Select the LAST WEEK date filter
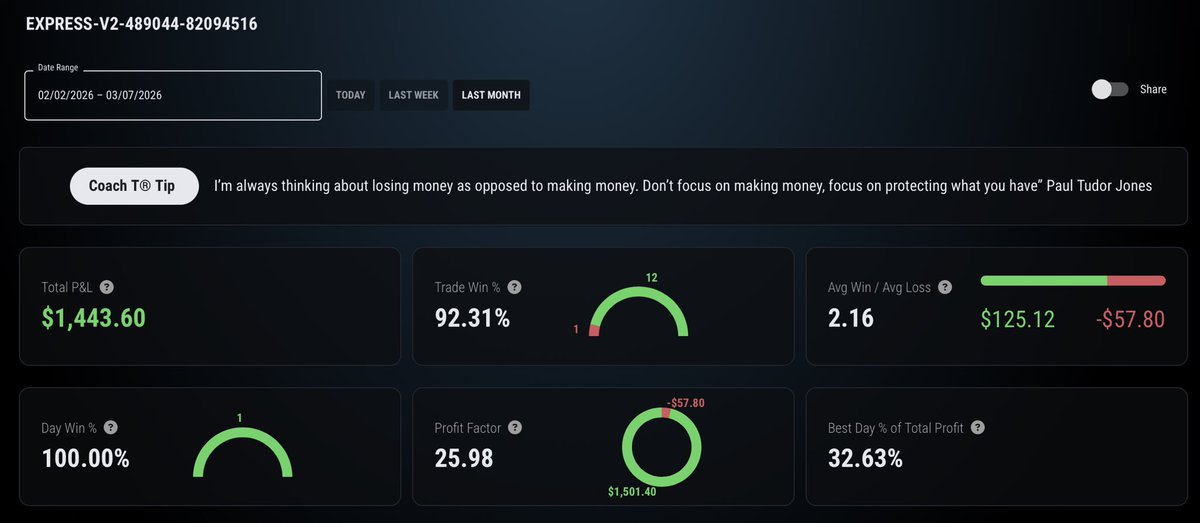Screen dimensions: 1200x523 coord(414,95)
